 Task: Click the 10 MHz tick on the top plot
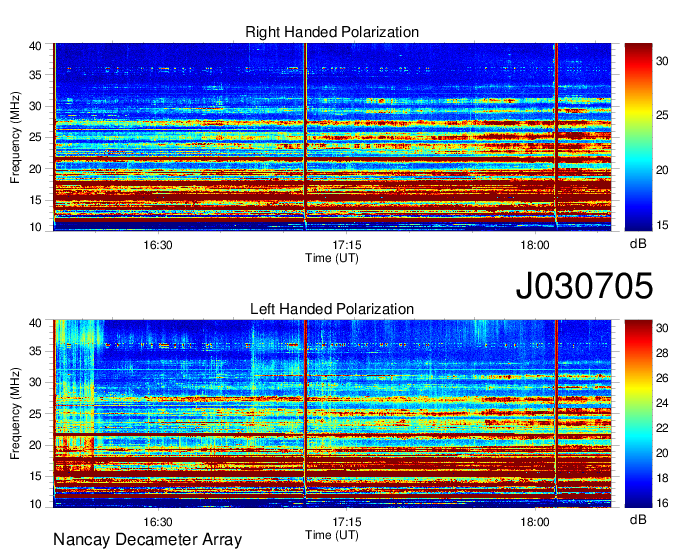click(35, 227)
